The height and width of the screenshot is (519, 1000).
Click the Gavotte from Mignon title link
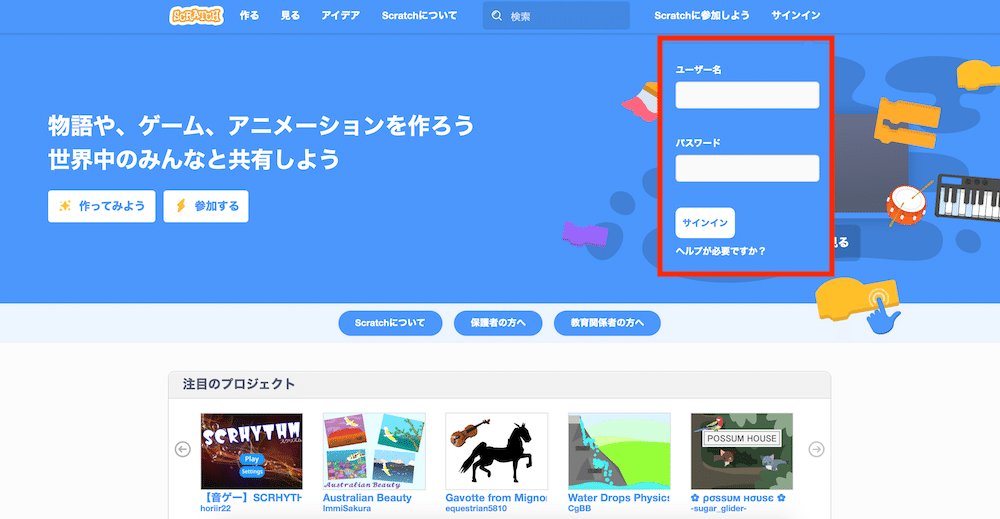[x=496, y=498]
